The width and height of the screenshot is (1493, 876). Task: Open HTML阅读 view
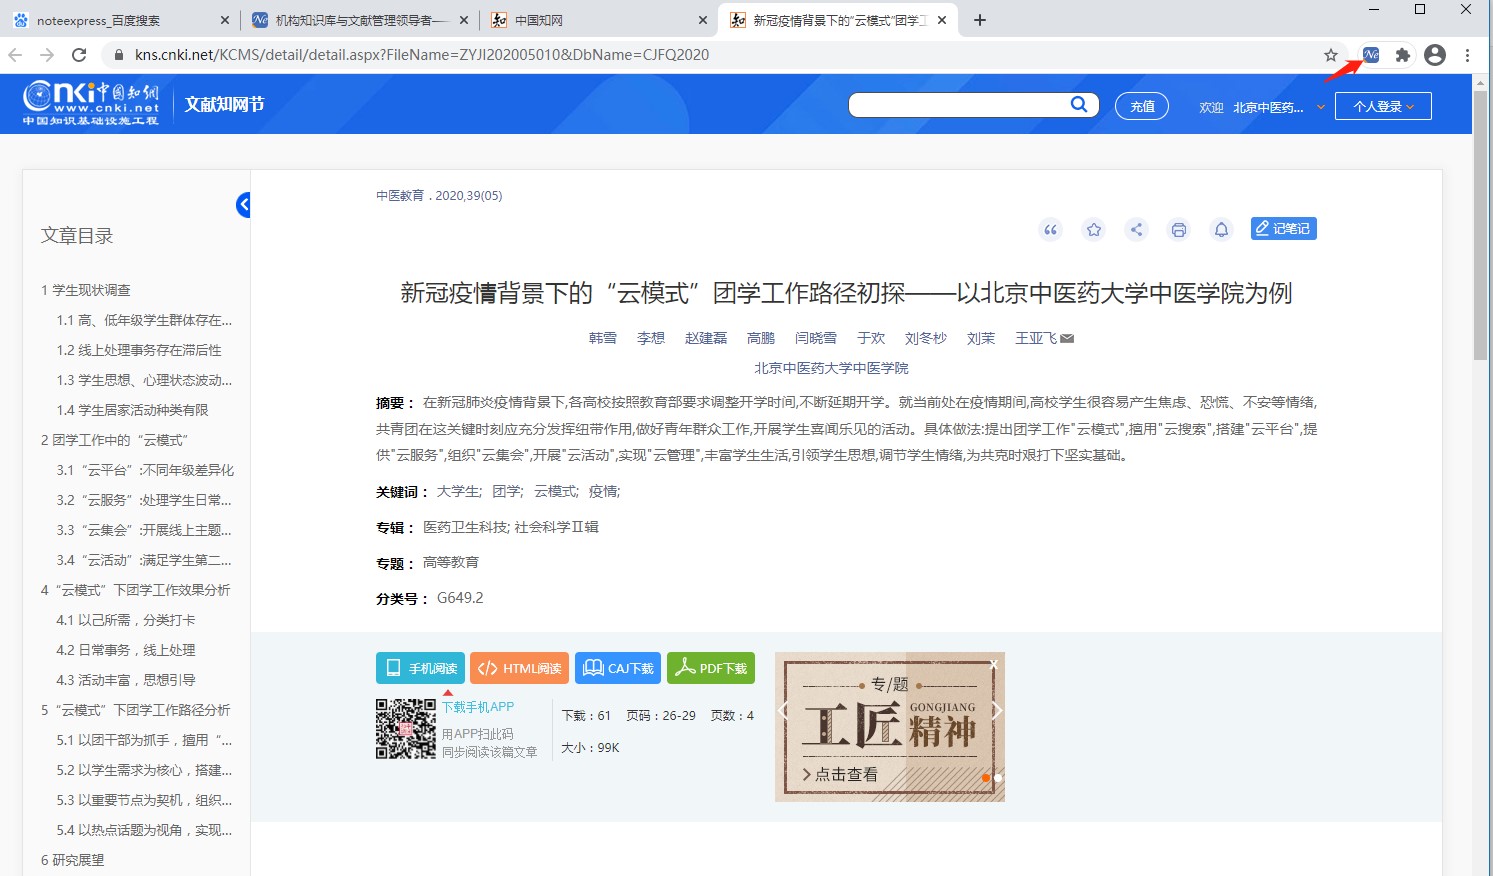pos(519,668)
